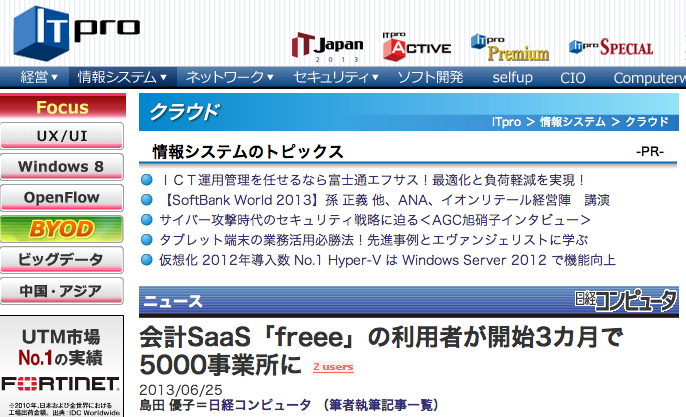Select the BYOD focus button

click(x=62, y=229)
